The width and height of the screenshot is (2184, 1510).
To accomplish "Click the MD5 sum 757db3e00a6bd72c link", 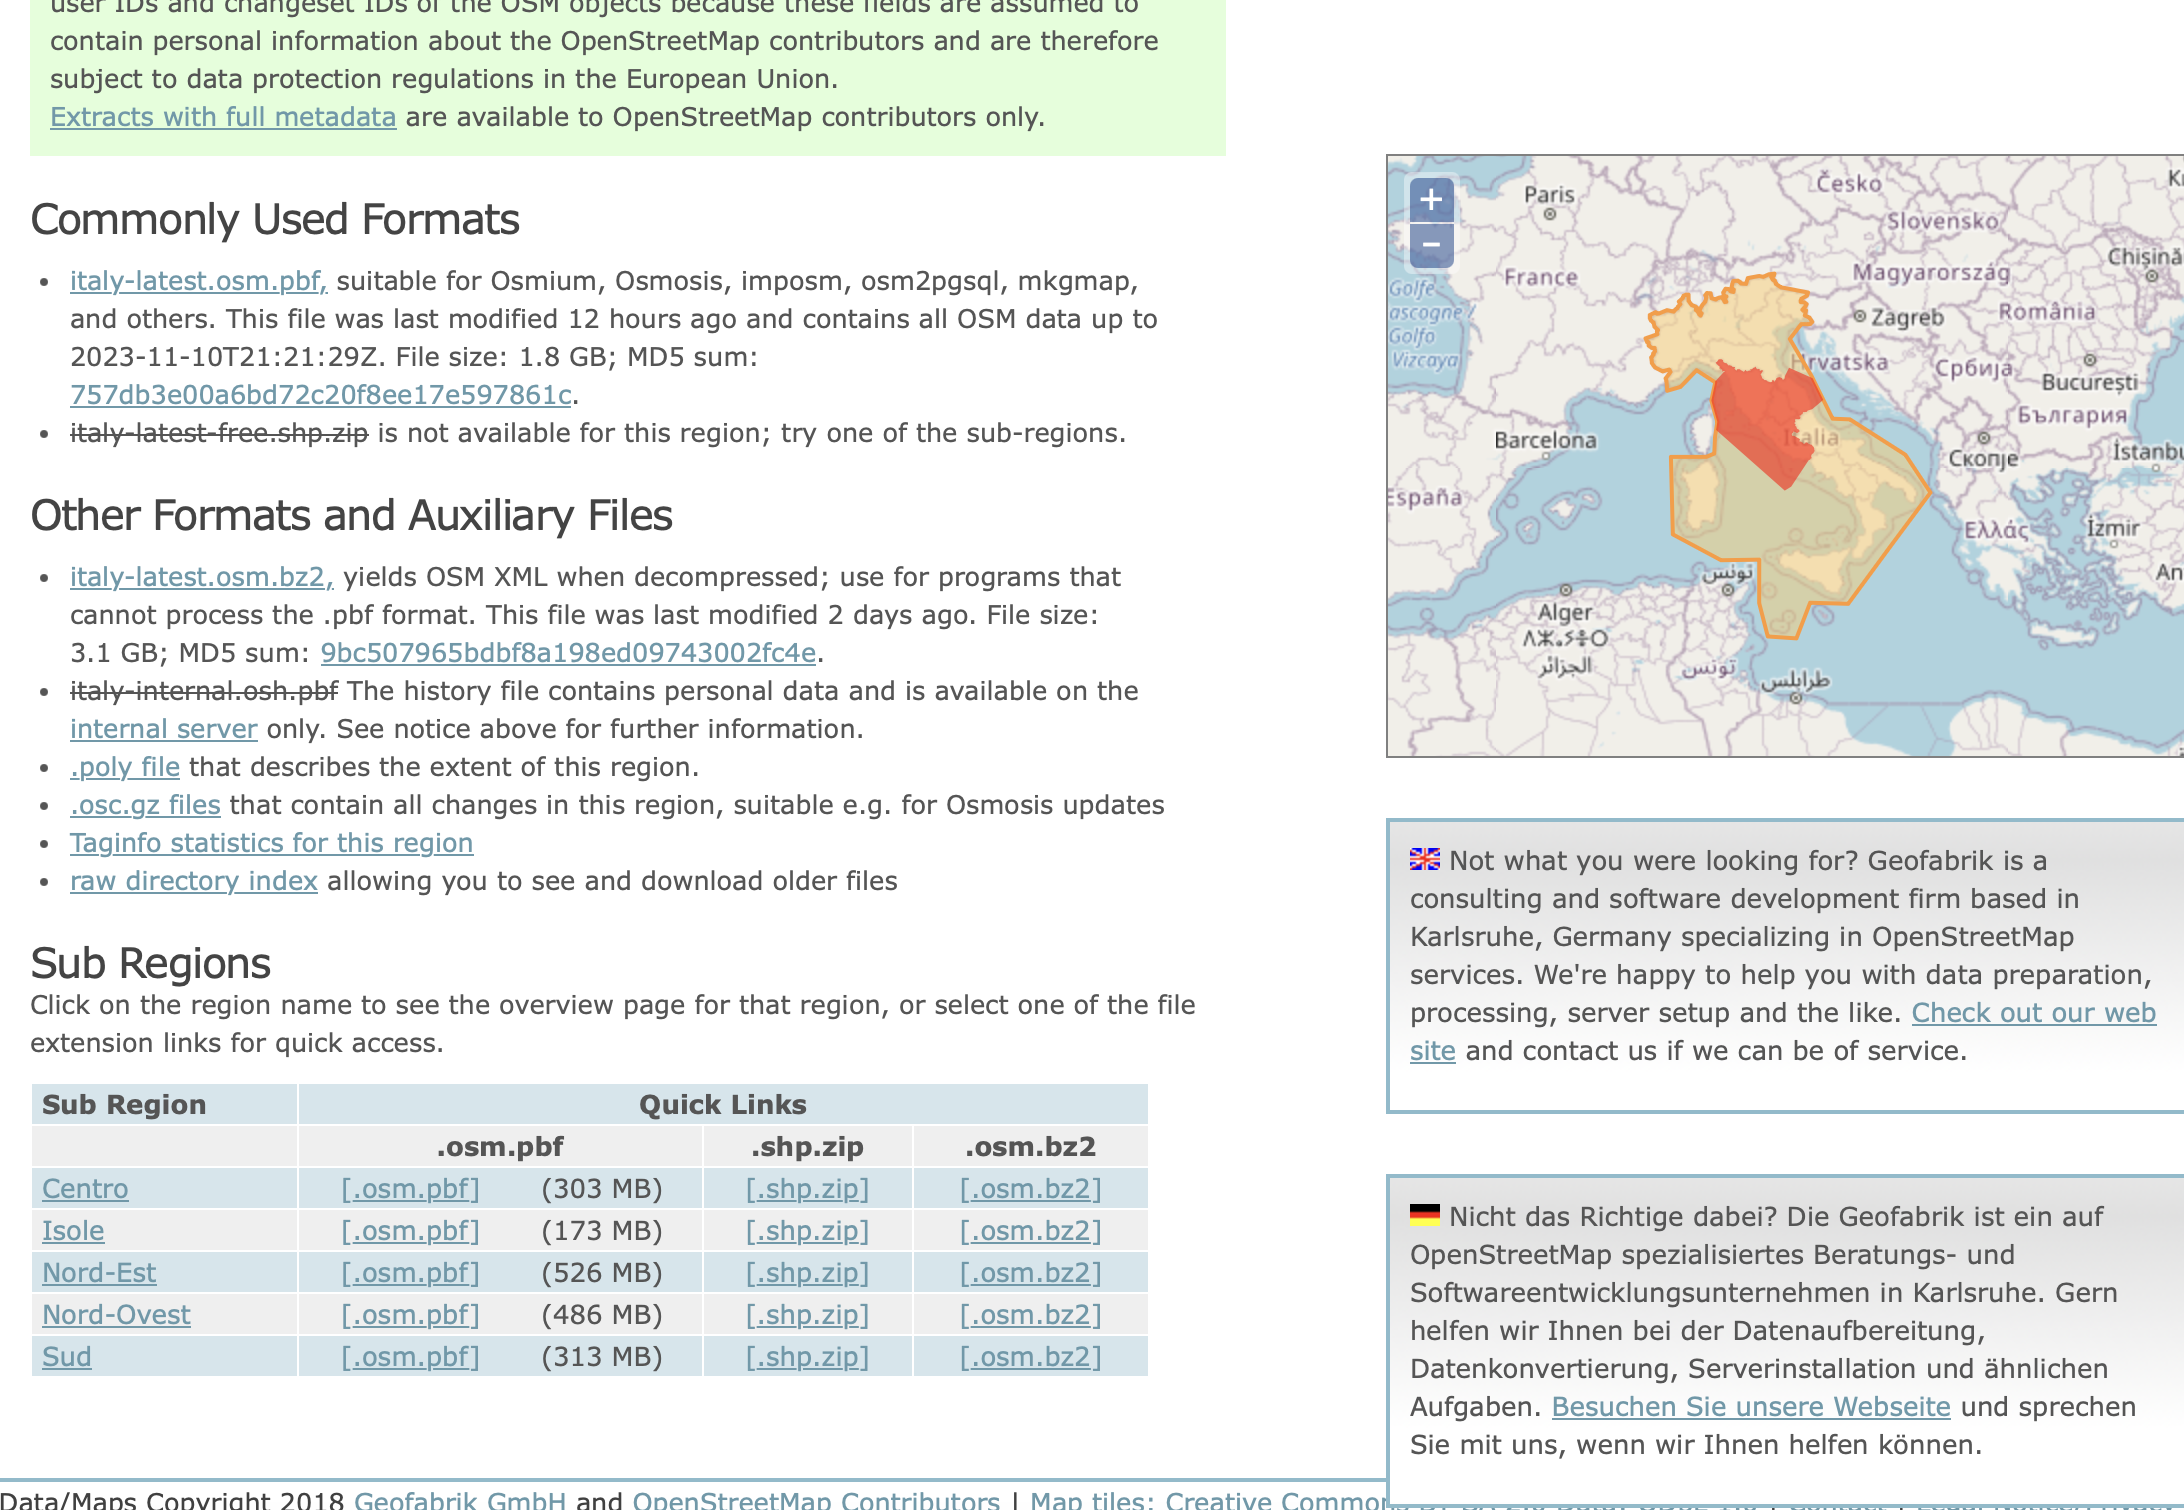I will (x=320, y=395).
